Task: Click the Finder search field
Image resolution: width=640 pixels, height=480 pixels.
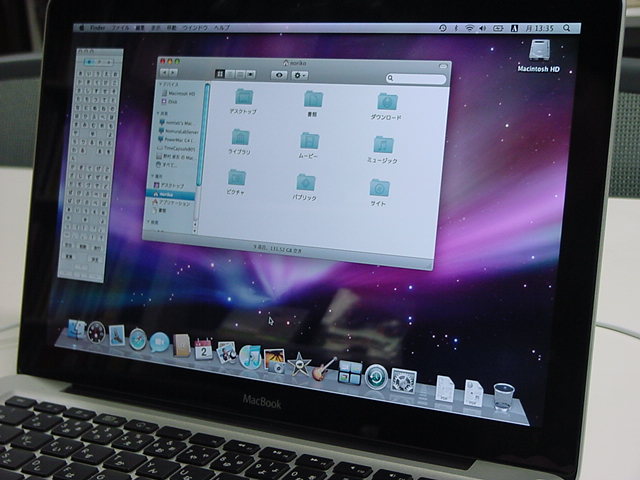Action: [417, 79]
